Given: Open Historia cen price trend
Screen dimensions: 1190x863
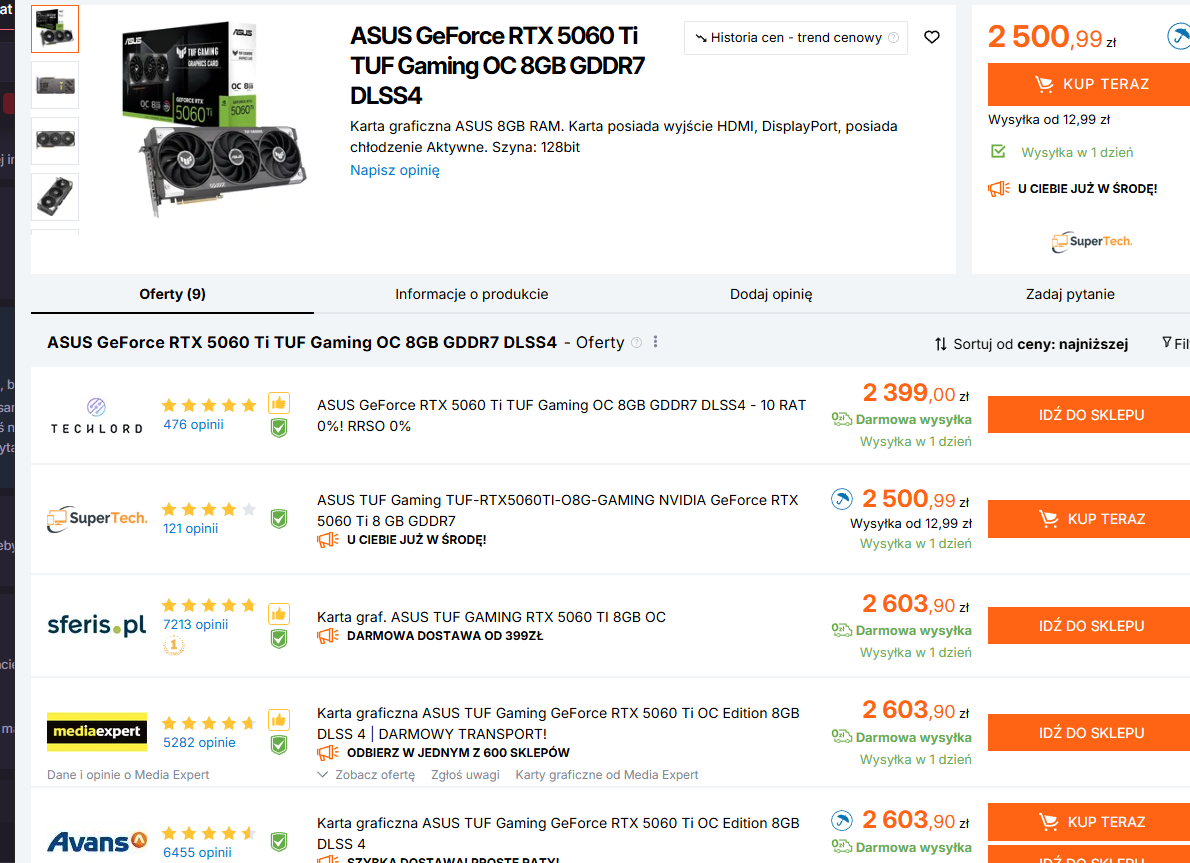Looking at the screenshot, I should point(796,38).
